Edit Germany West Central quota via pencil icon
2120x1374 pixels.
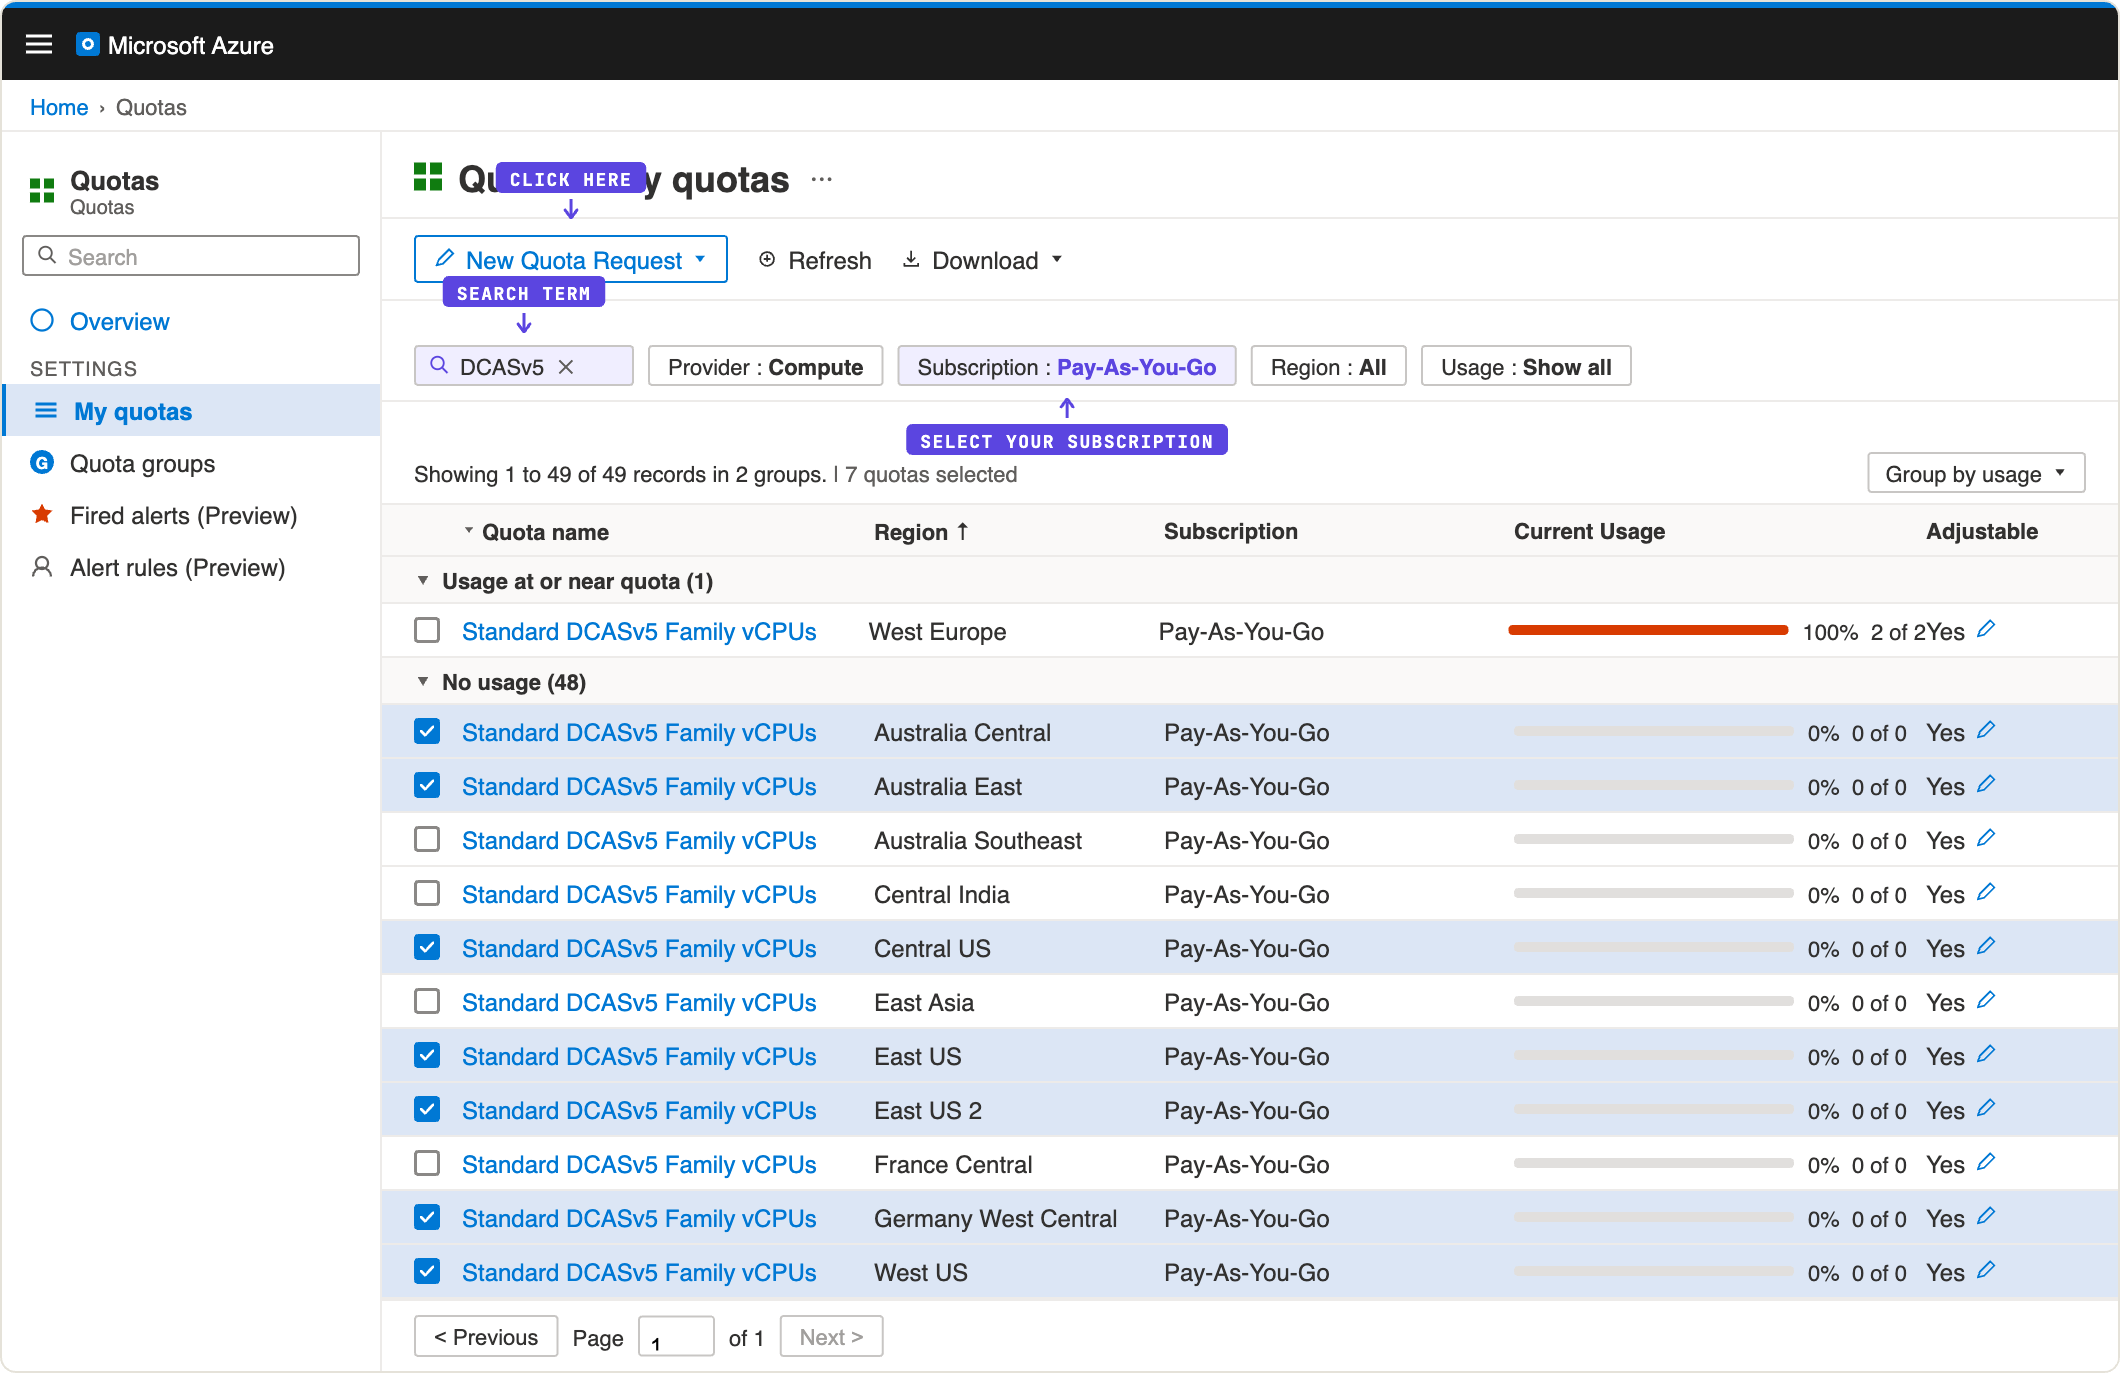click(1986, 1216)
